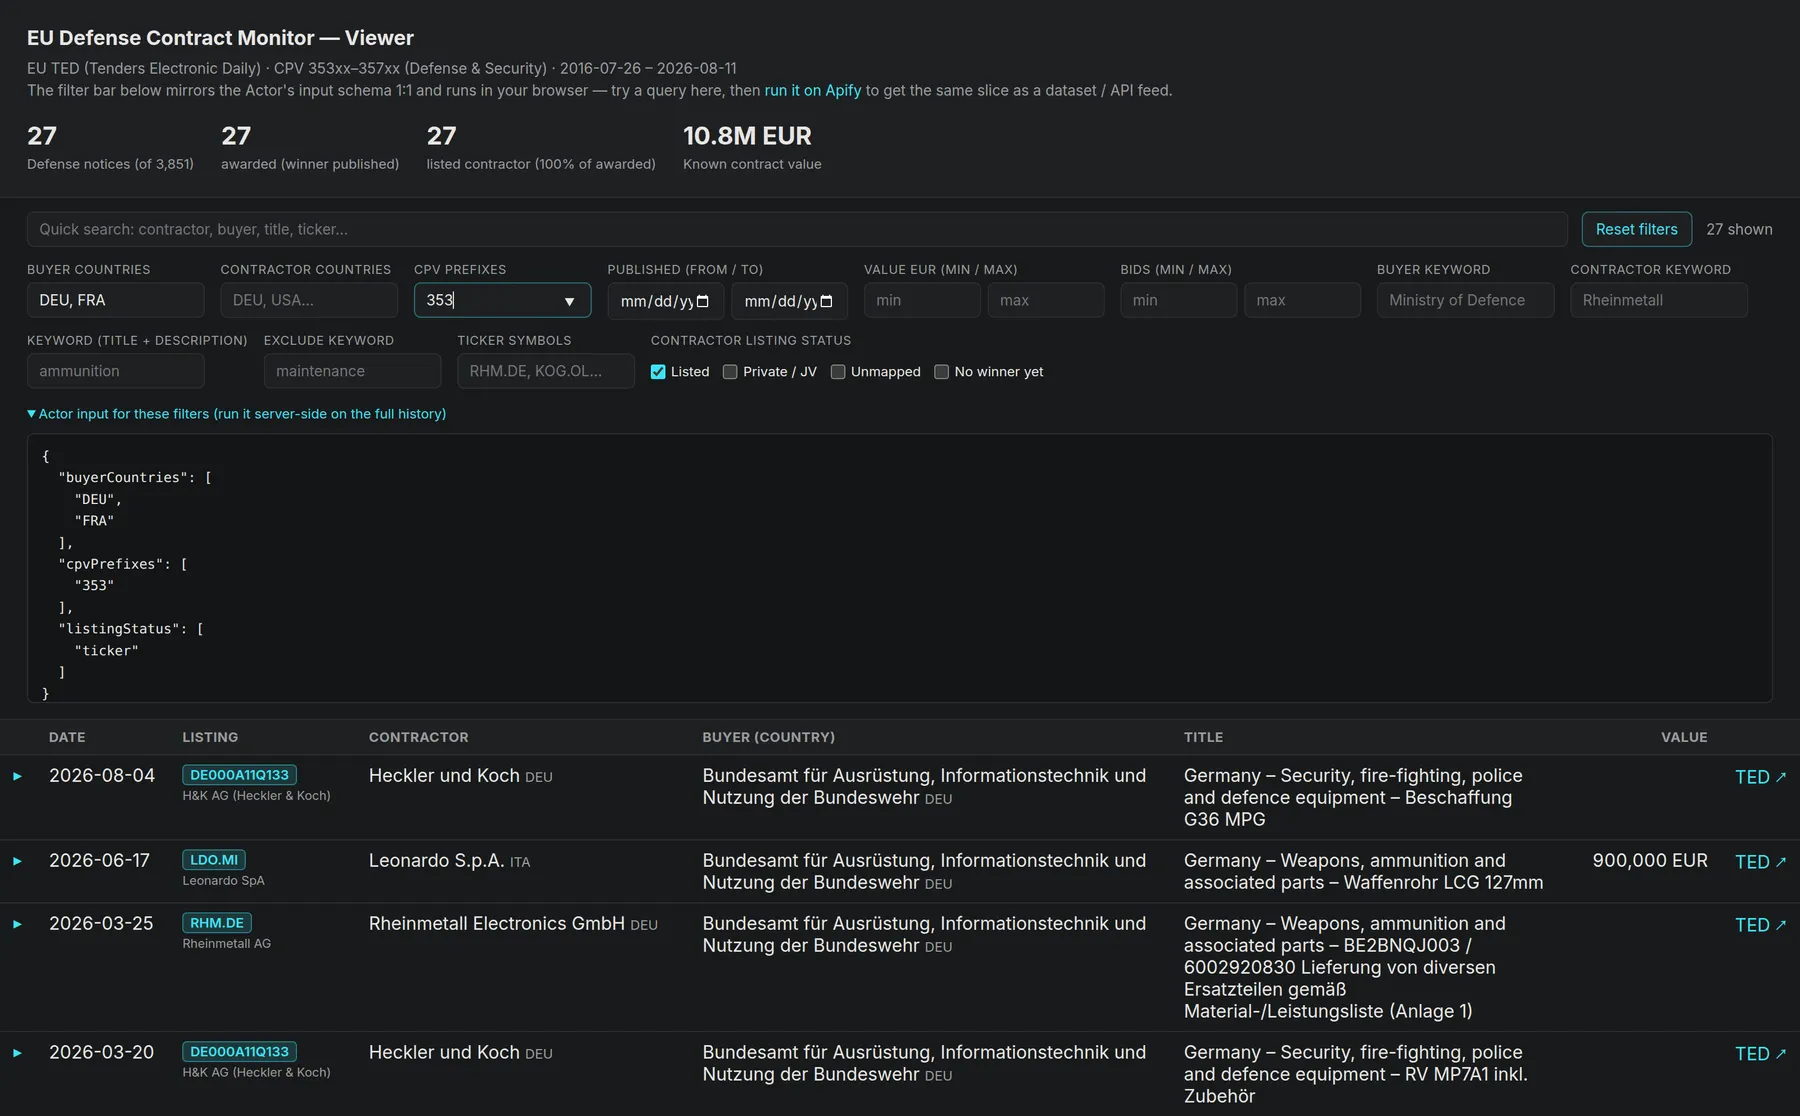The image size is (1800, 1116).
Task: Expand the 2026-06-17 Leonardo S.p.A. row
Action: tap(17, 861)
